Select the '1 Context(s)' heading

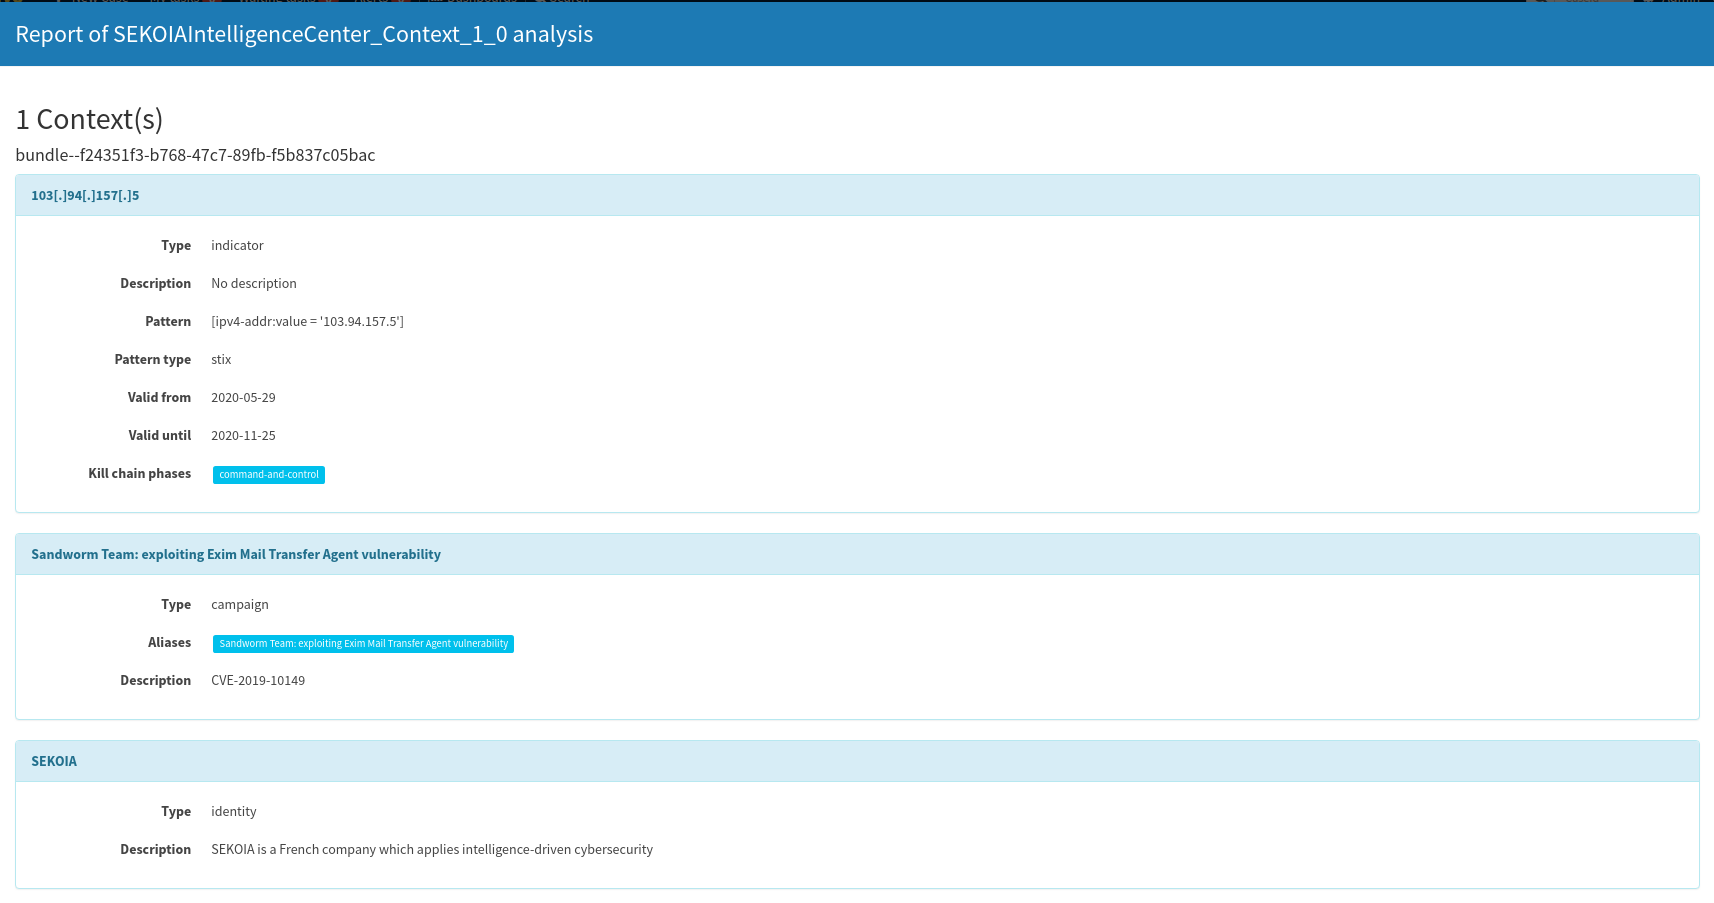coord(89,119)
